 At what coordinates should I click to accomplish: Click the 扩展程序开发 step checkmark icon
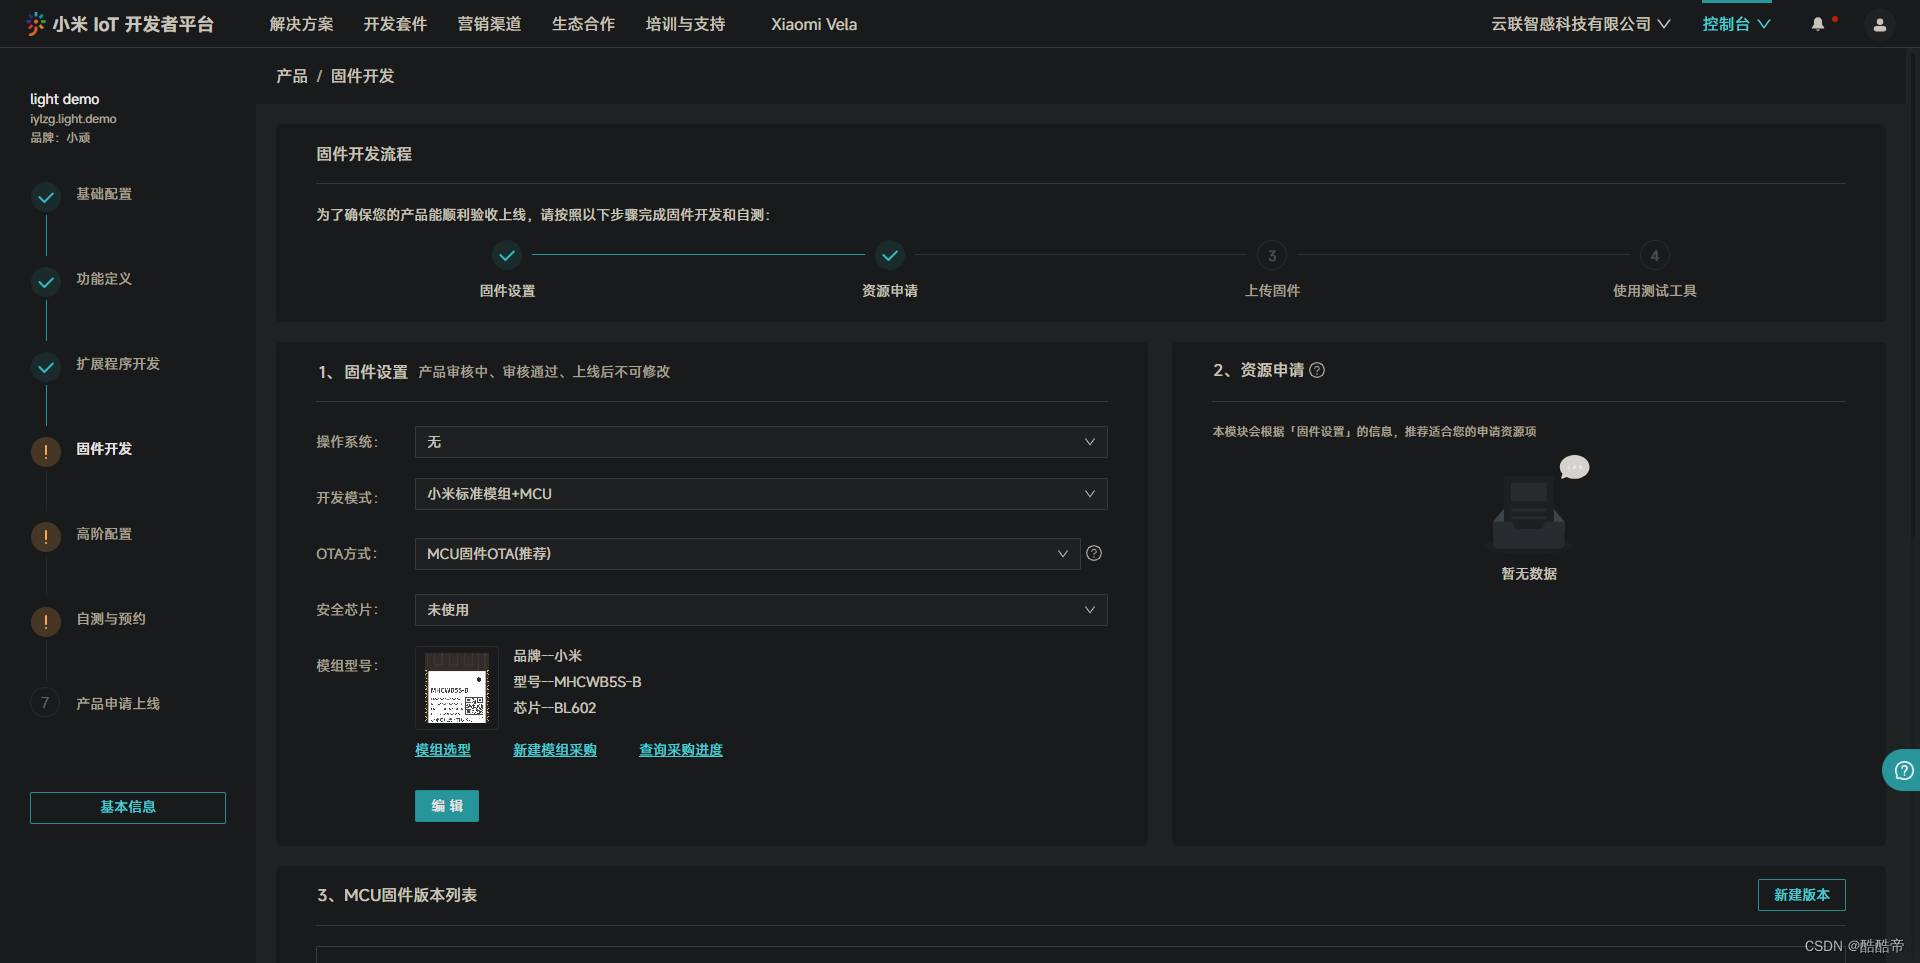click(46, 367)
